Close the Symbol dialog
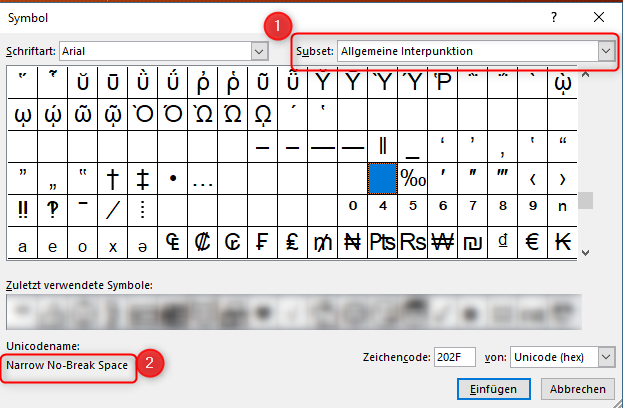 [598, 17]
